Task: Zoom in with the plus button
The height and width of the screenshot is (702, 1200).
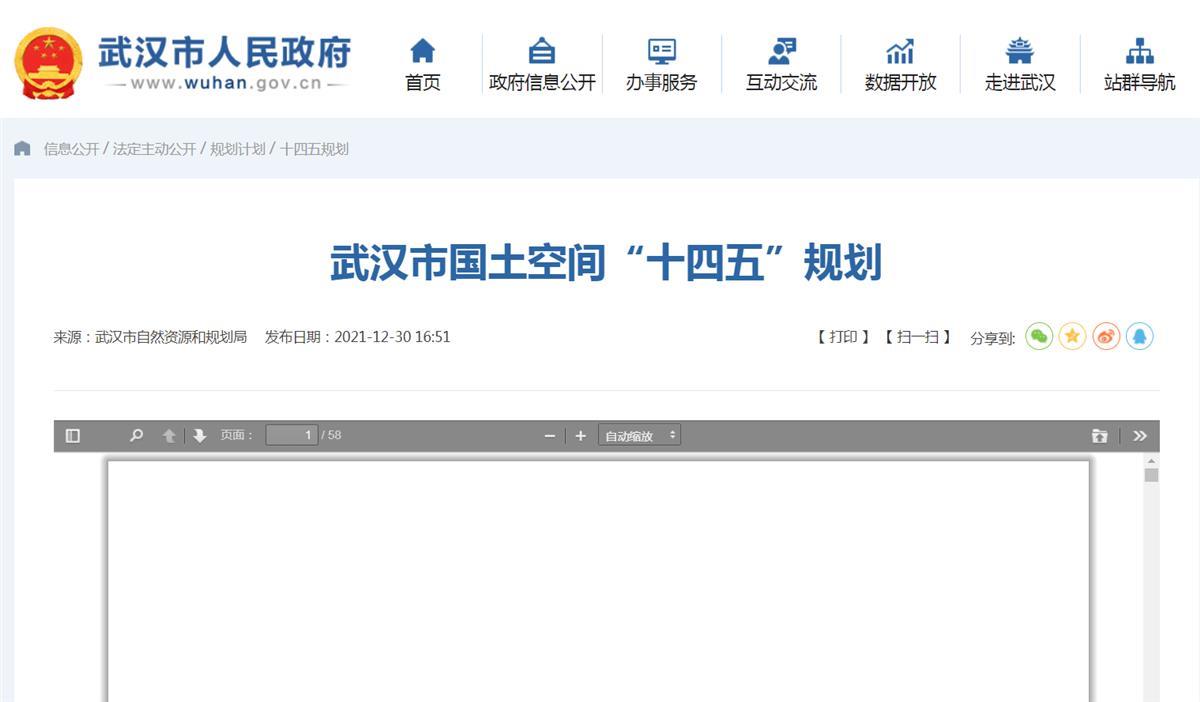Action: (x=580, y=435)
